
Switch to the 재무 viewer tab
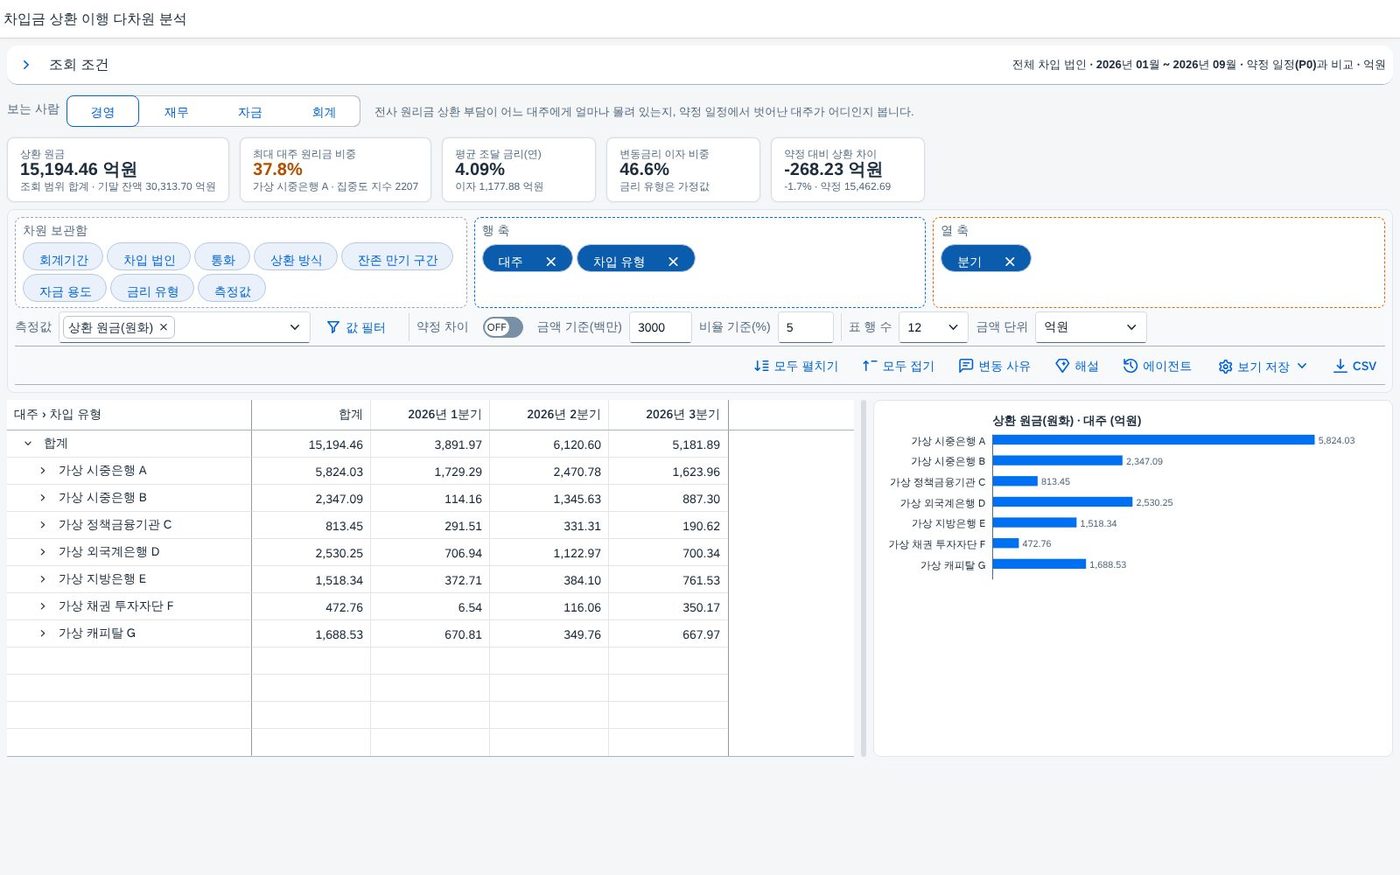(x=176, y=112)
